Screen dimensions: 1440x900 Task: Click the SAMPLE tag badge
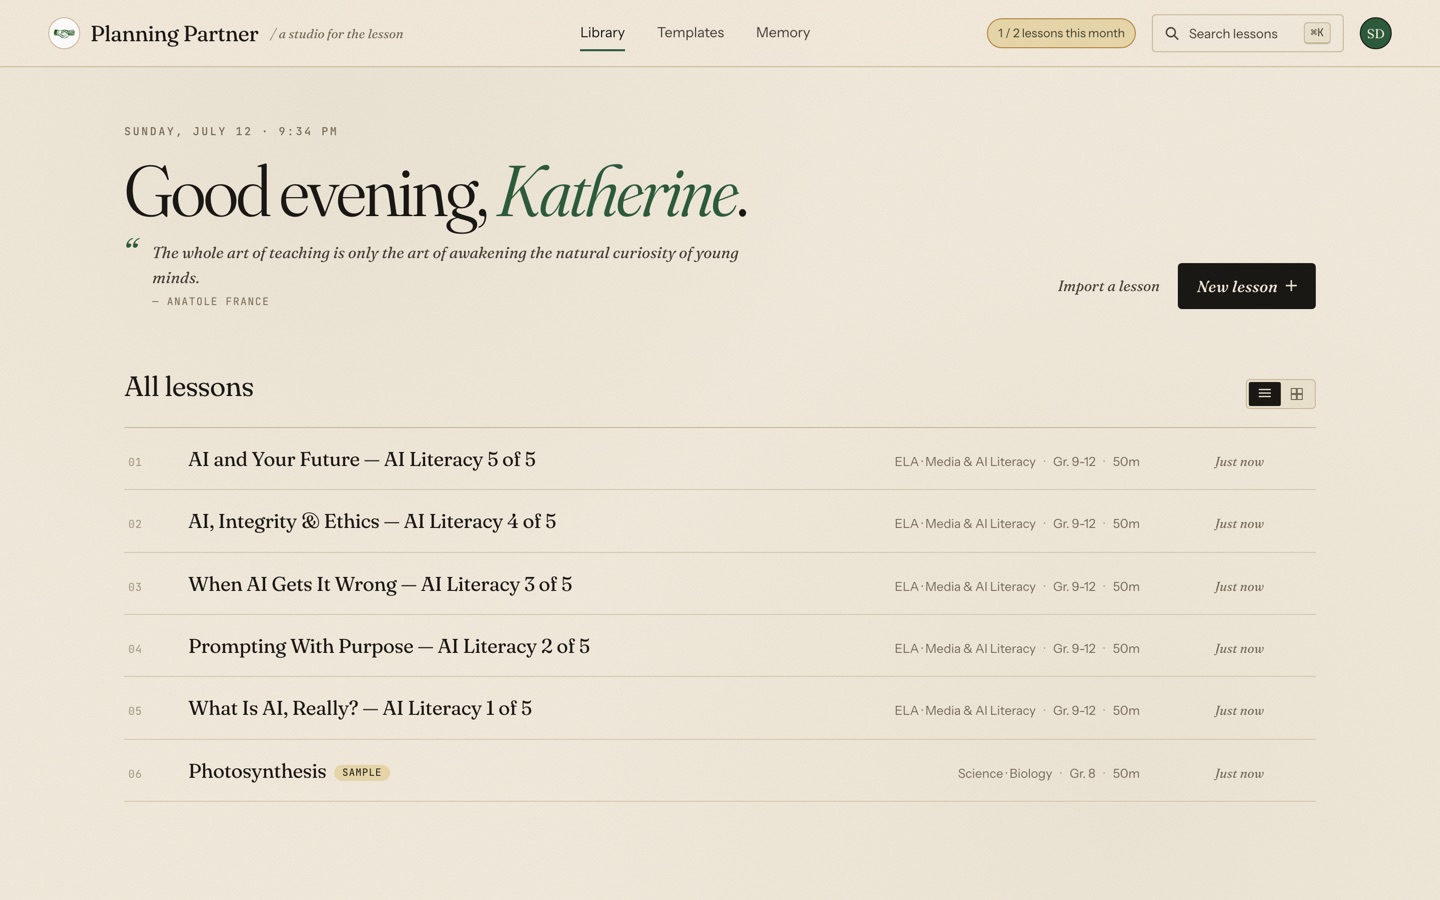coord(362,772)
